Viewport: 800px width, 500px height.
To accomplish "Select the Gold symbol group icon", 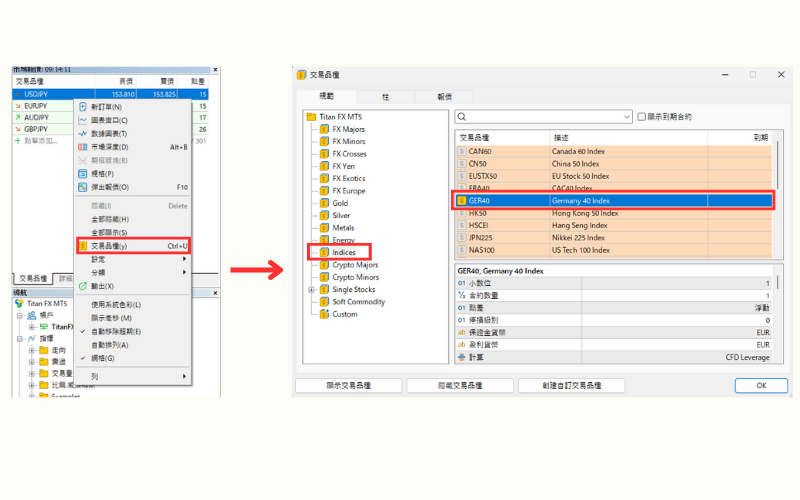I will point(324,203).
